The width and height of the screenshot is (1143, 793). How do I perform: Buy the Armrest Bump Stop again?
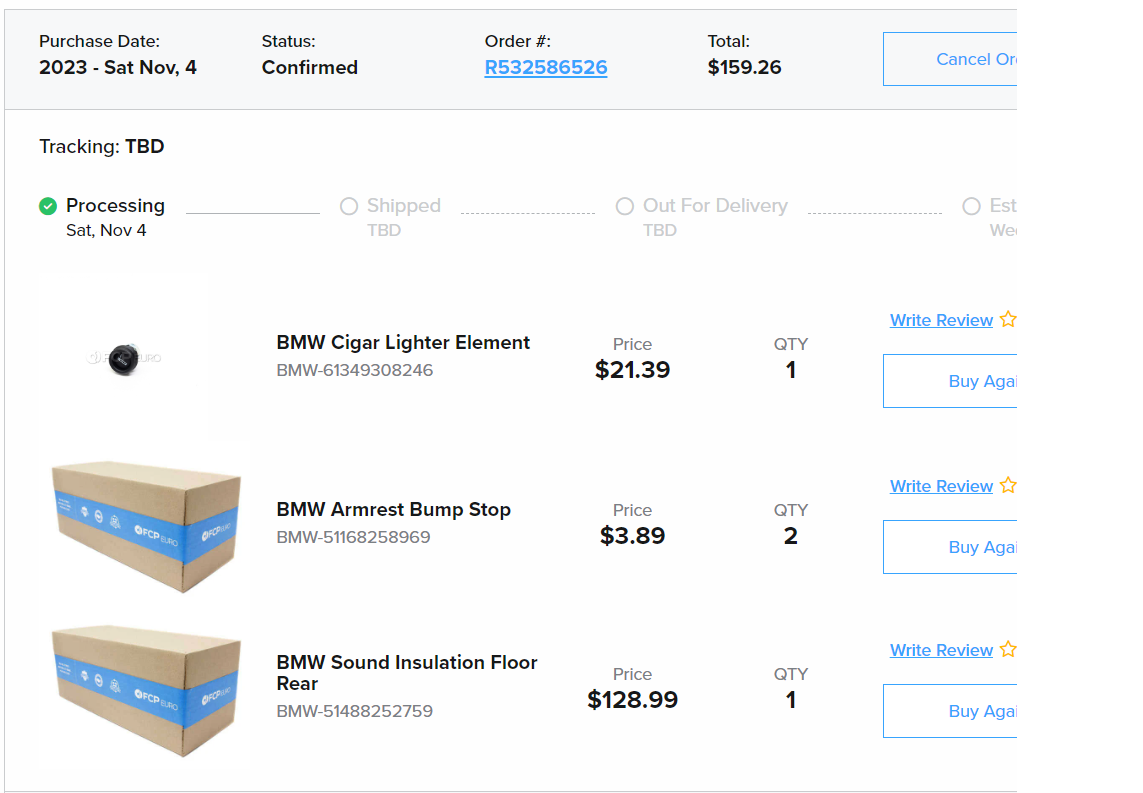coord(950,547)
